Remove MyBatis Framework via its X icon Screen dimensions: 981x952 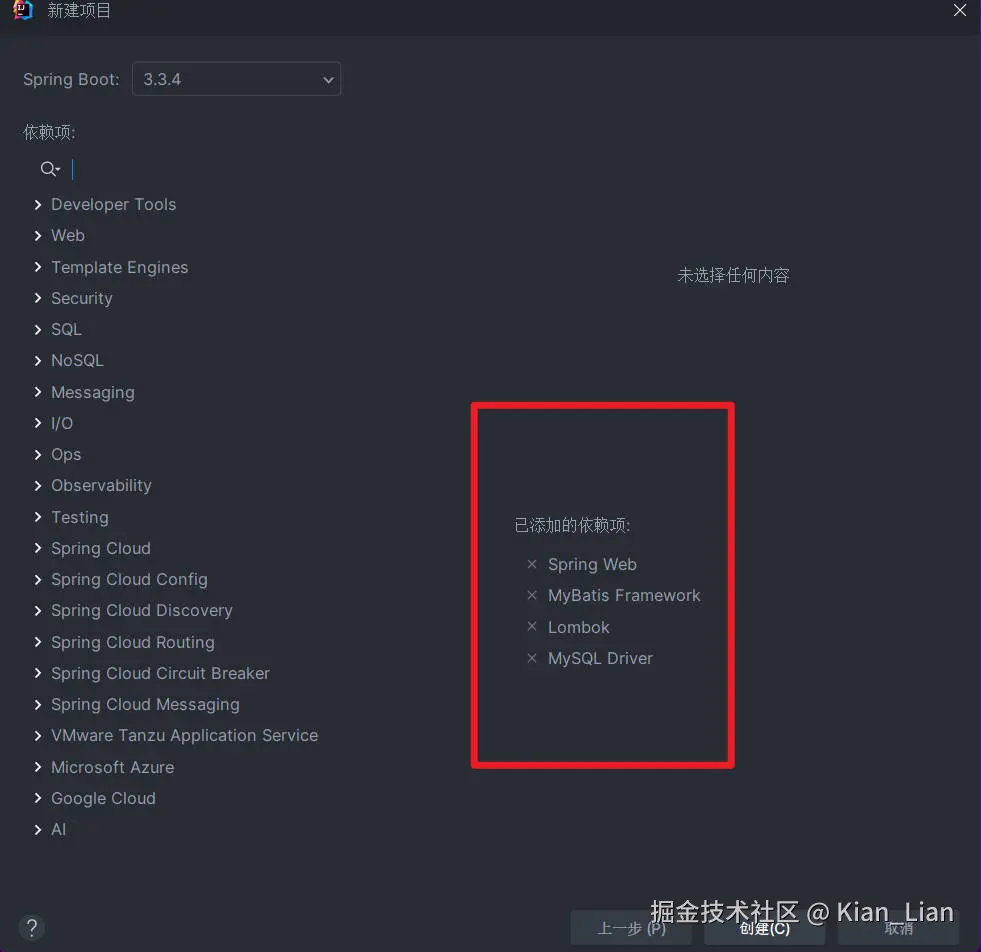pyautogui.click(x=532, y=595)
